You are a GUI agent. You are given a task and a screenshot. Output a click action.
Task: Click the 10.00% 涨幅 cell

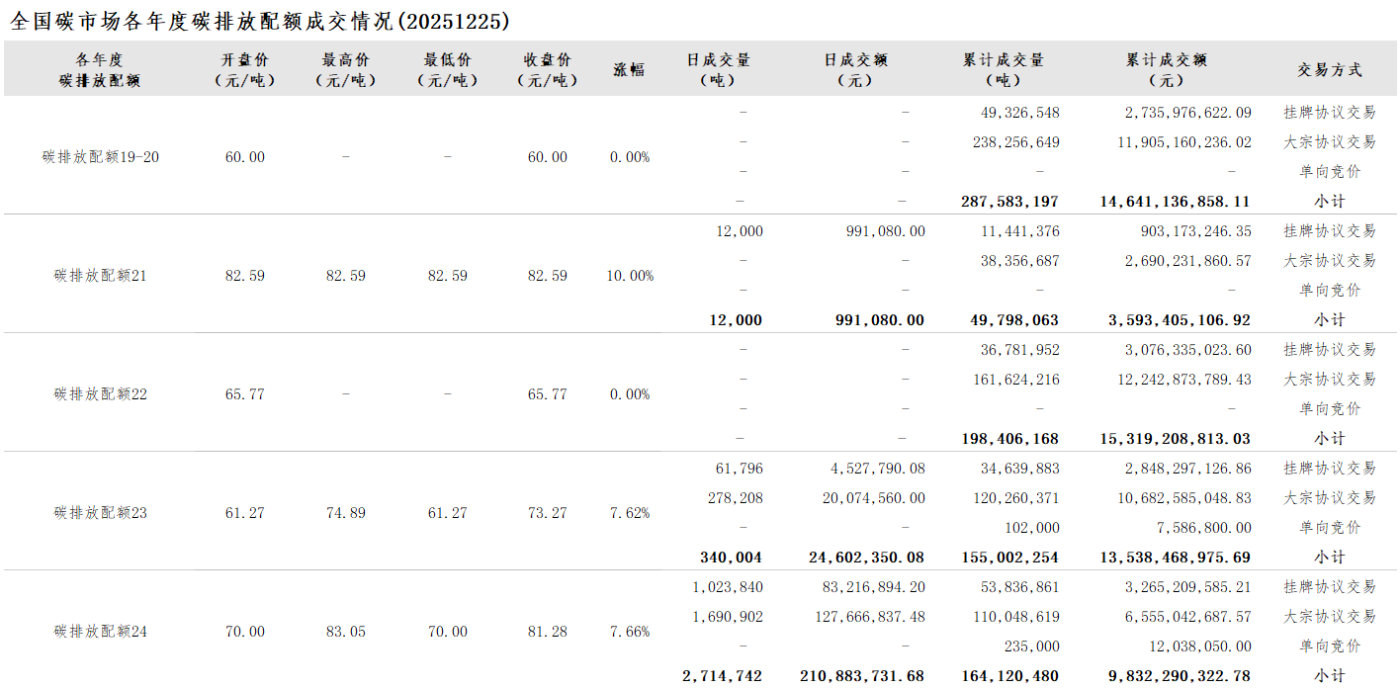(x=630, y=275)
